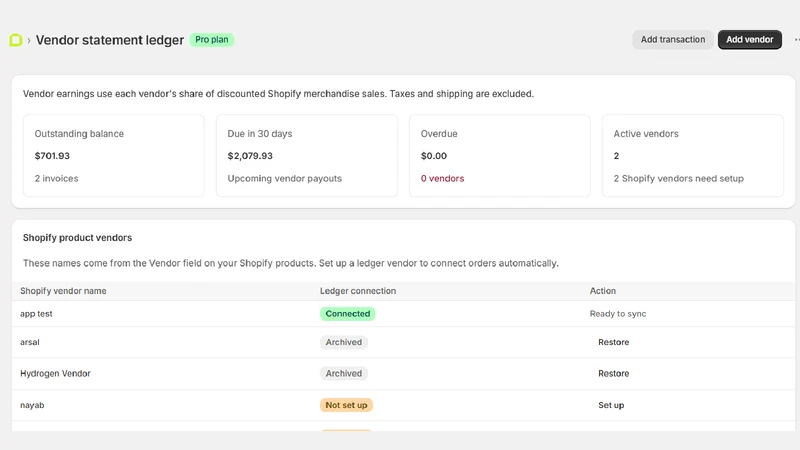The image size is (800, 450).
Task: Click the Overdue $0.00 value
Action: point(434,156)
